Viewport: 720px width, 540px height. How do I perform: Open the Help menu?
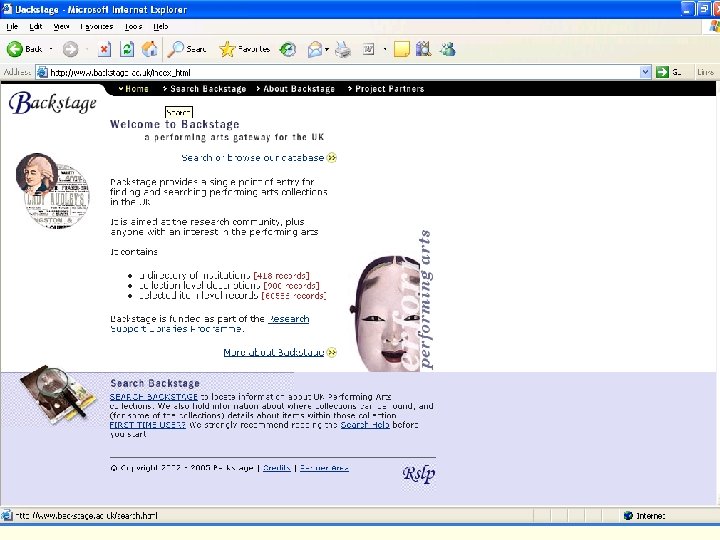click(x=161, y=27)
